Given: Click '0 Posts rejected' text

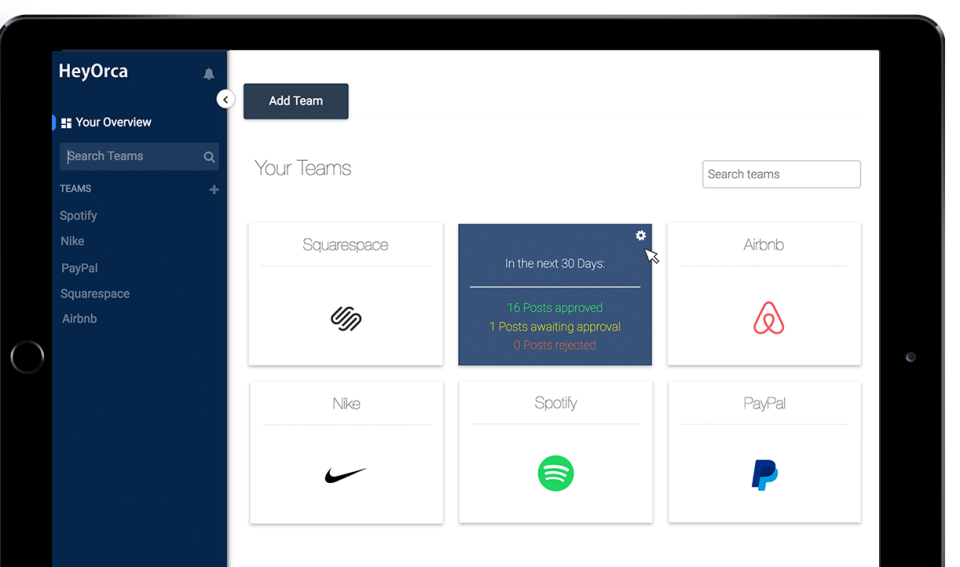Looking at the screenshot, I should (555, 345).
